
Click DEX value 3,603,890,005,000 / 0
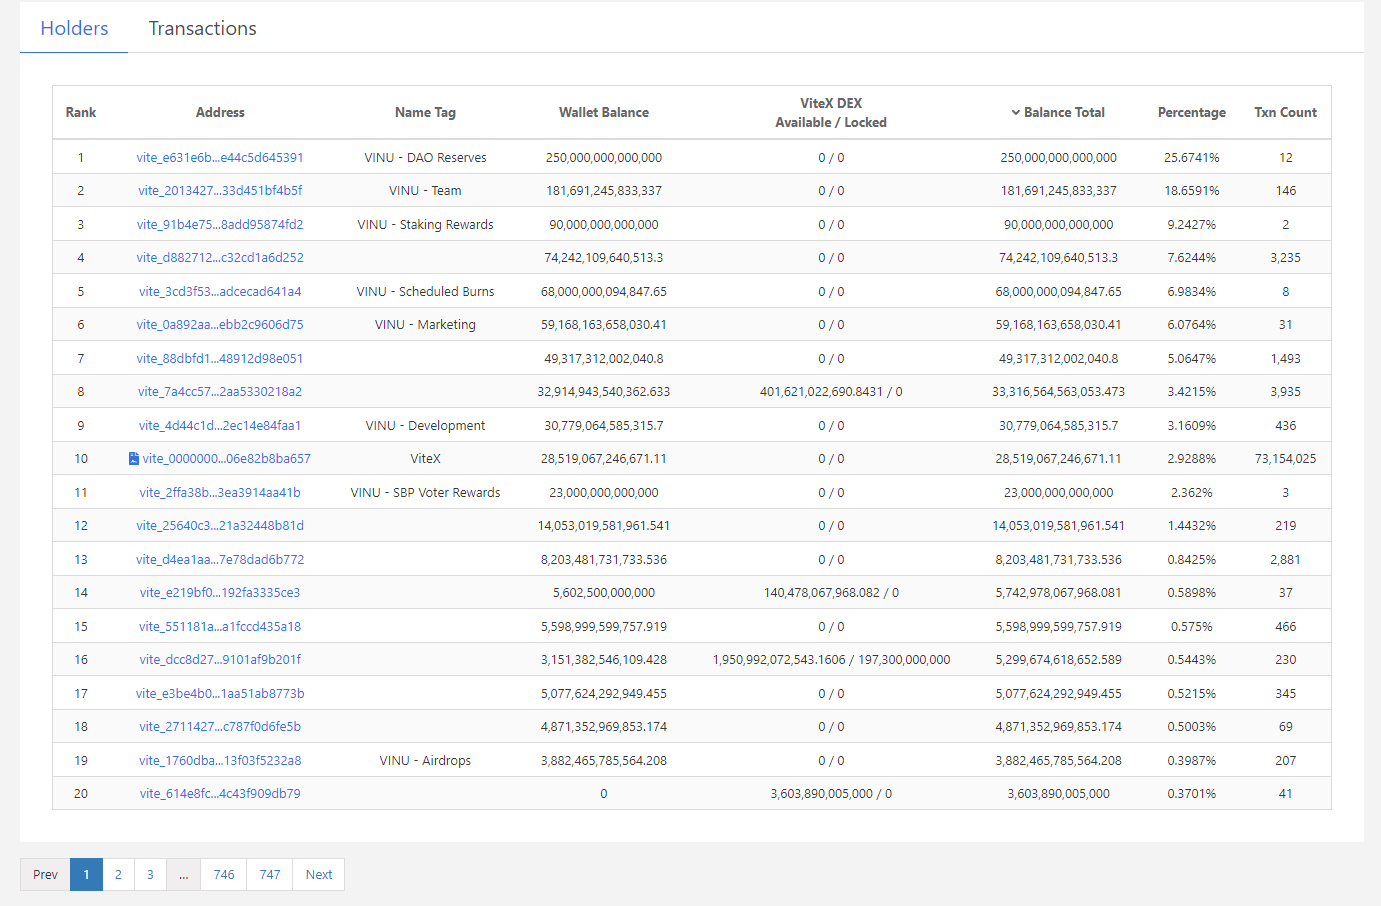coord(831,794)
